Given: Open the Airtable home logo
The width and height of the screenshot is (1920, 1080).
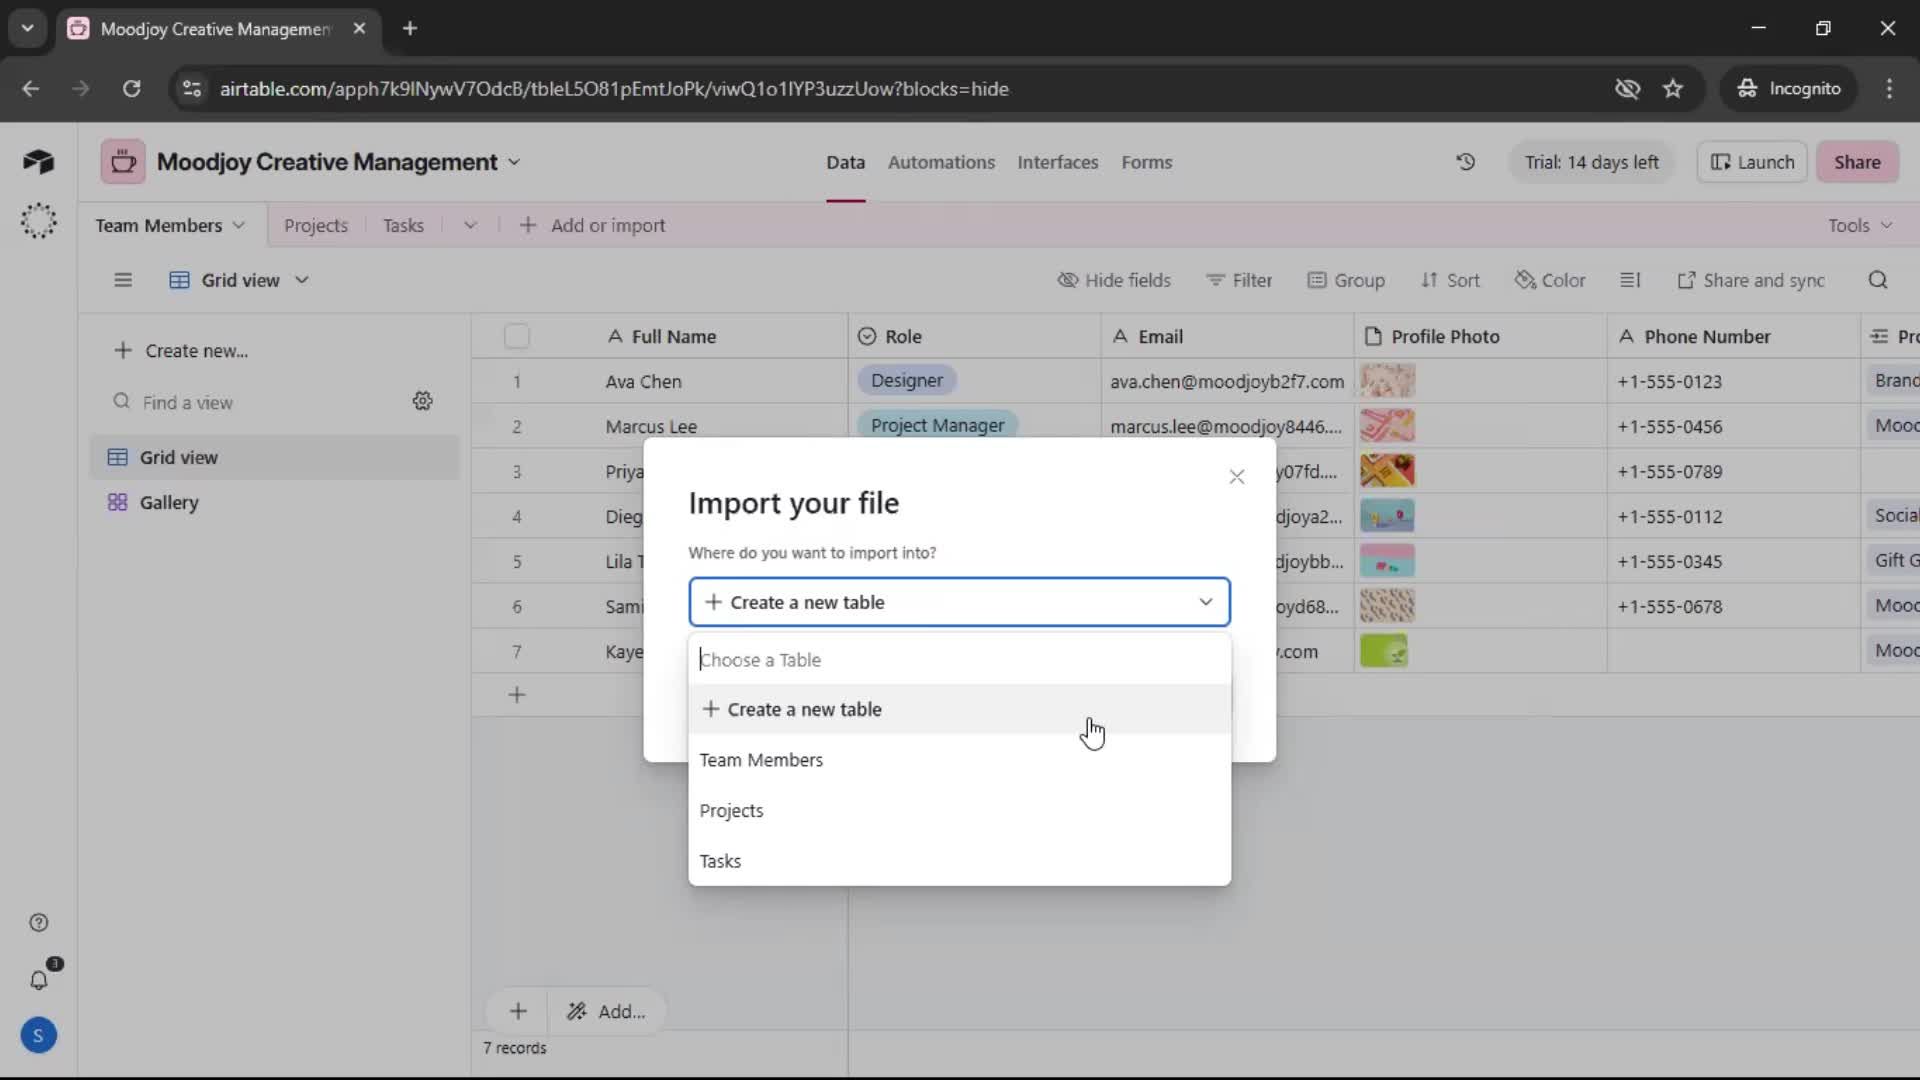Looking at the screenshot, I should [38, 162].
